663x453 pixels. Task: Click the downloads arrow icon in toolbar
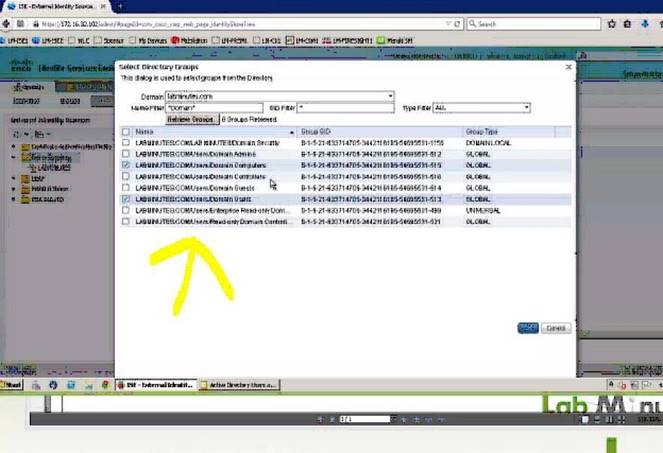[x=645, y=24]
